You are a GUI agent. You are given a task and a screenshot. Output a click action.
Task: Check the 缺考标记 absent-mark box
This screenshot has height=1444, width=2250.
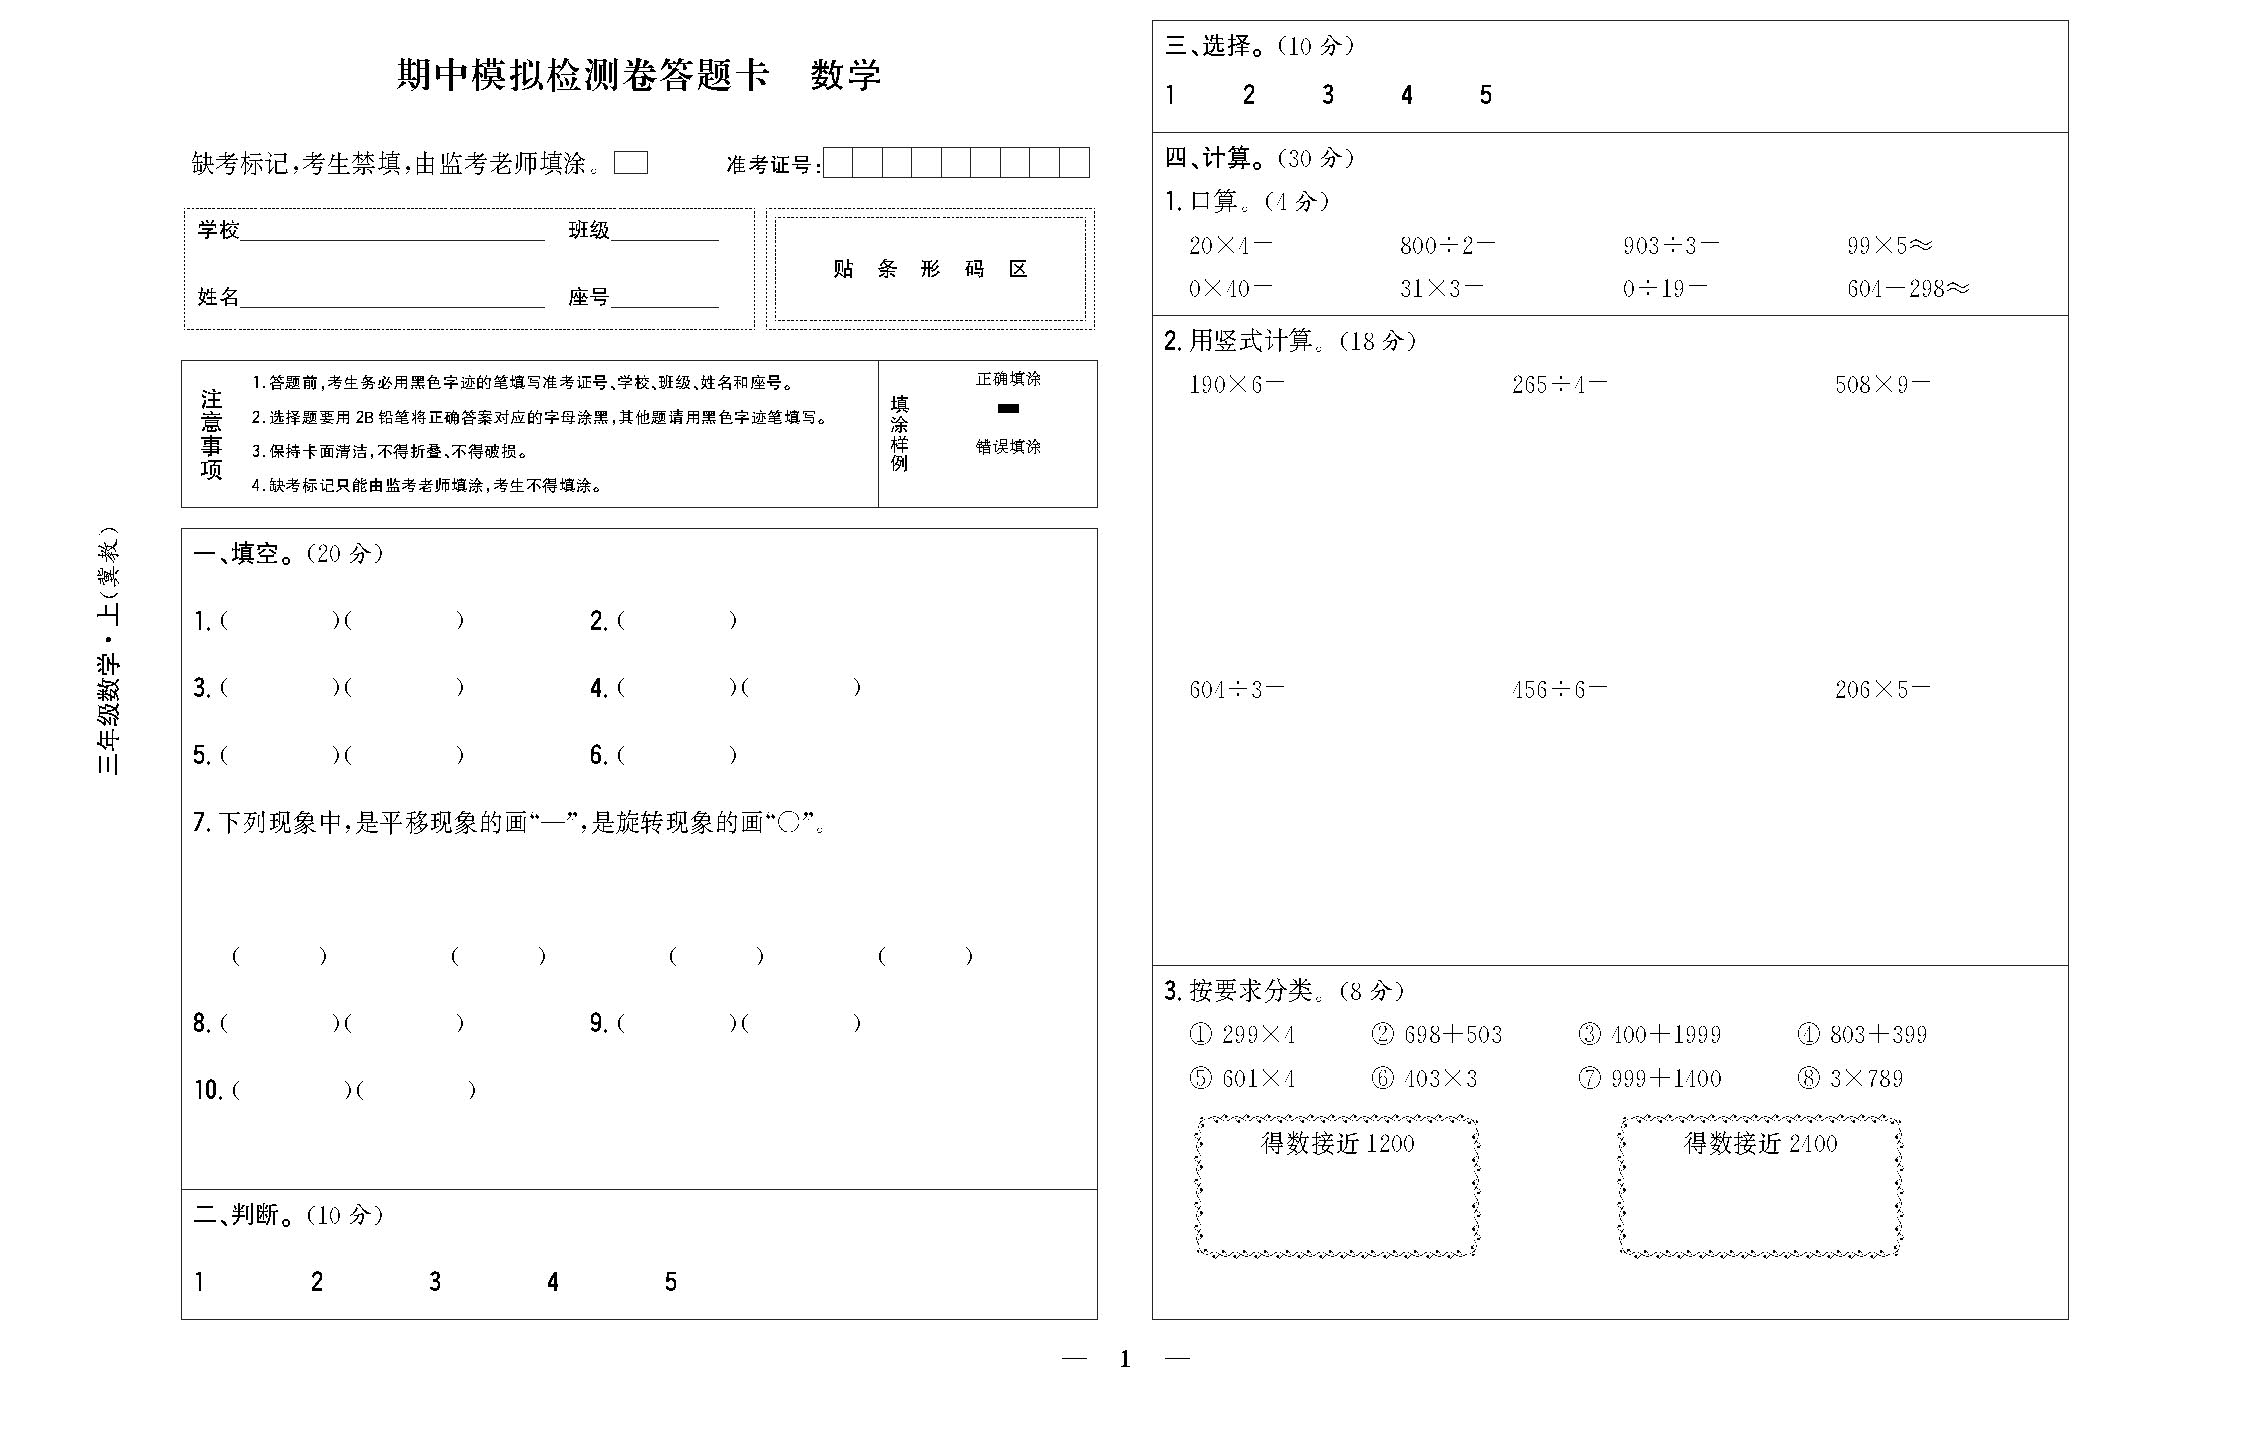[630, 163]
